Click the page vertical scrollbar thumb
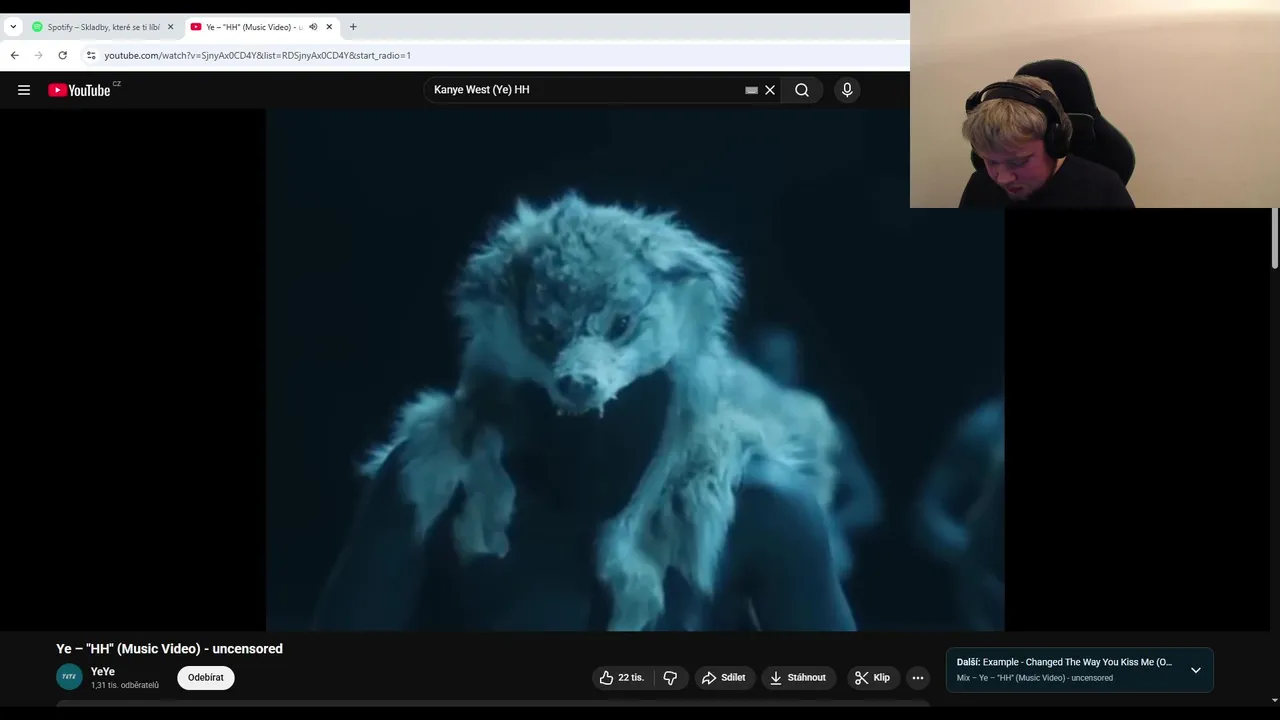The width and height of the screenshot is (1280, 720). pyautogui.click(x=1275, y=238)
